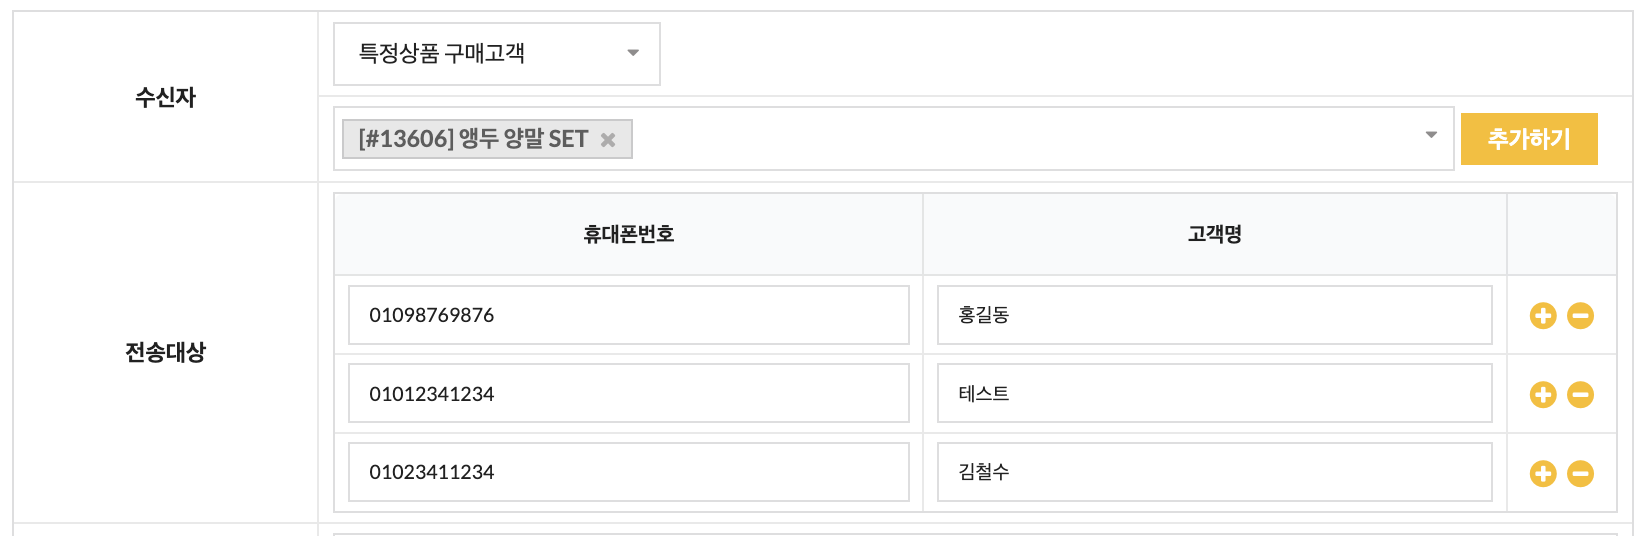Click the 고객명 column header
The image size is (1642, 536).
point(1215,234)
